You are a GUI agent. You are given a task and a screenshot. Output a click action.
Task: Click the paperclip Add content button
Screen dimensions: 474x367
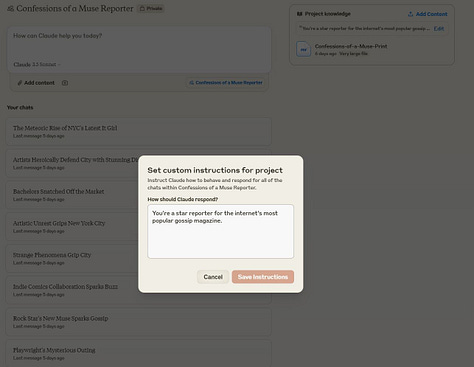(36, 83)
